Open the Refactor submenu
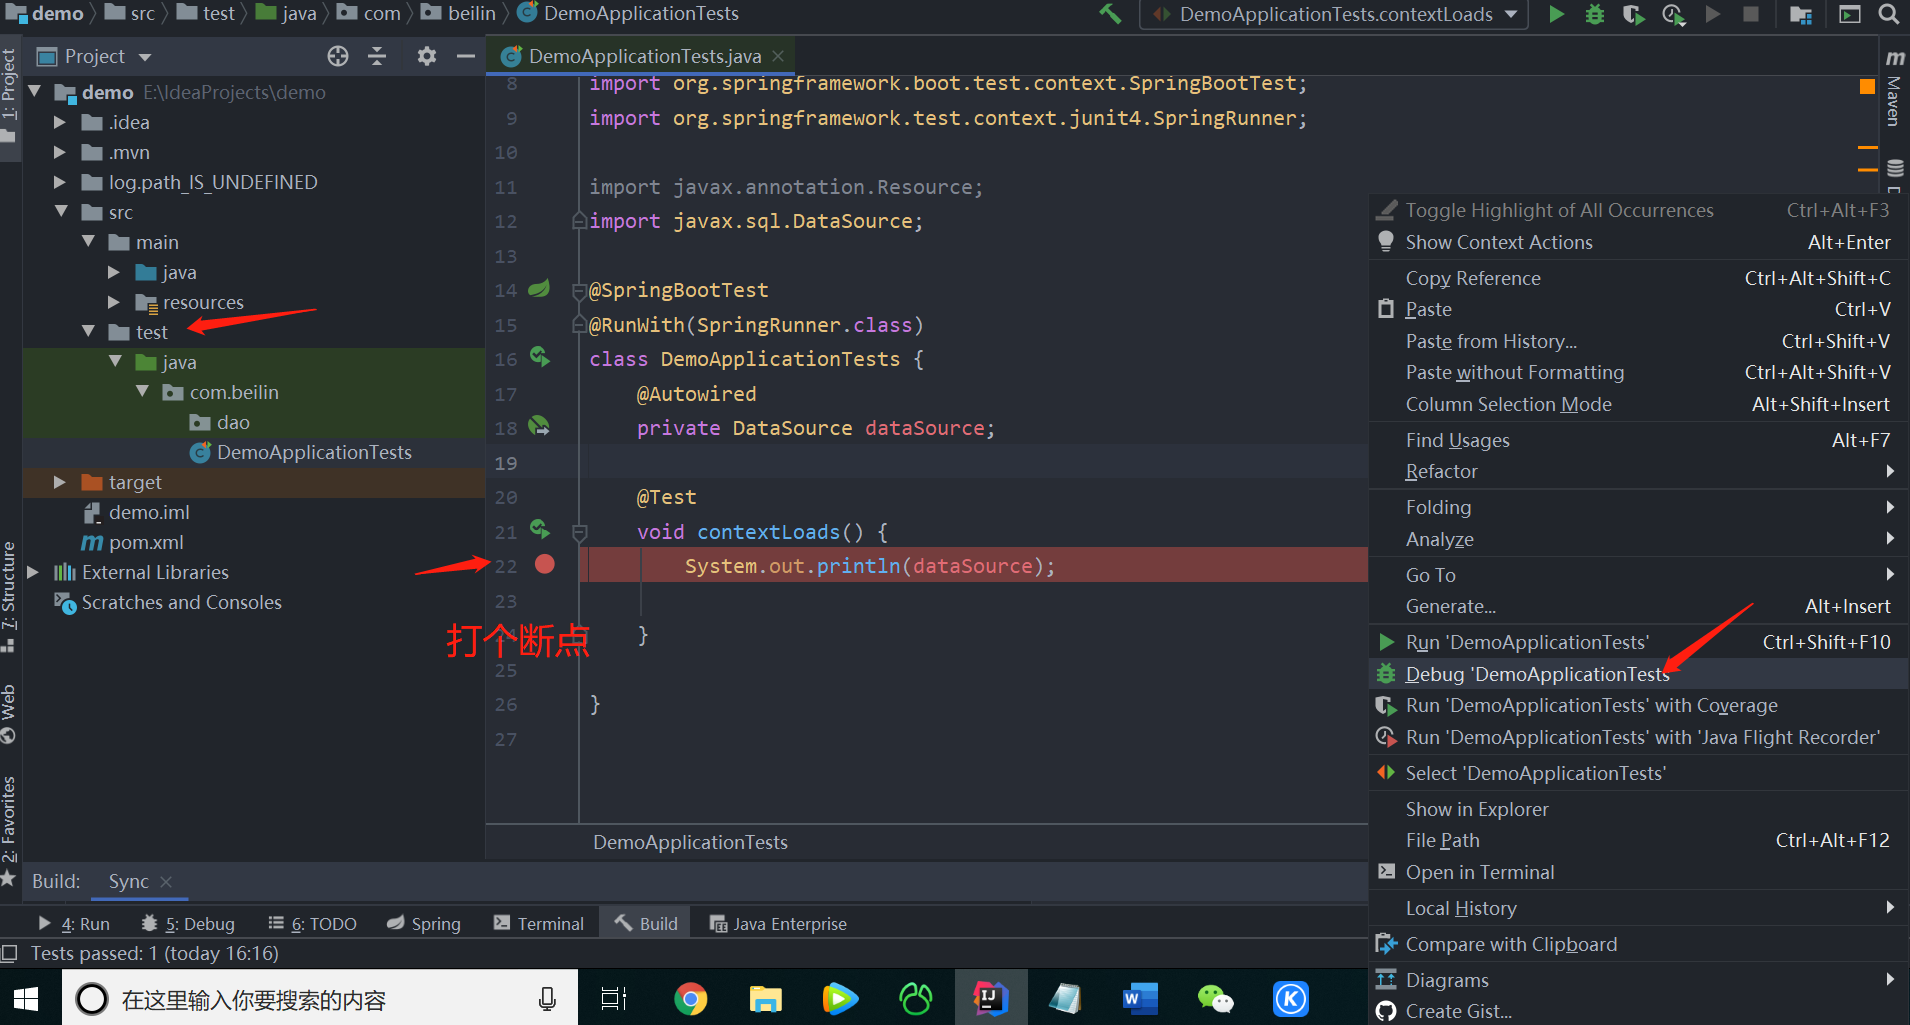 pos(1638,471)
